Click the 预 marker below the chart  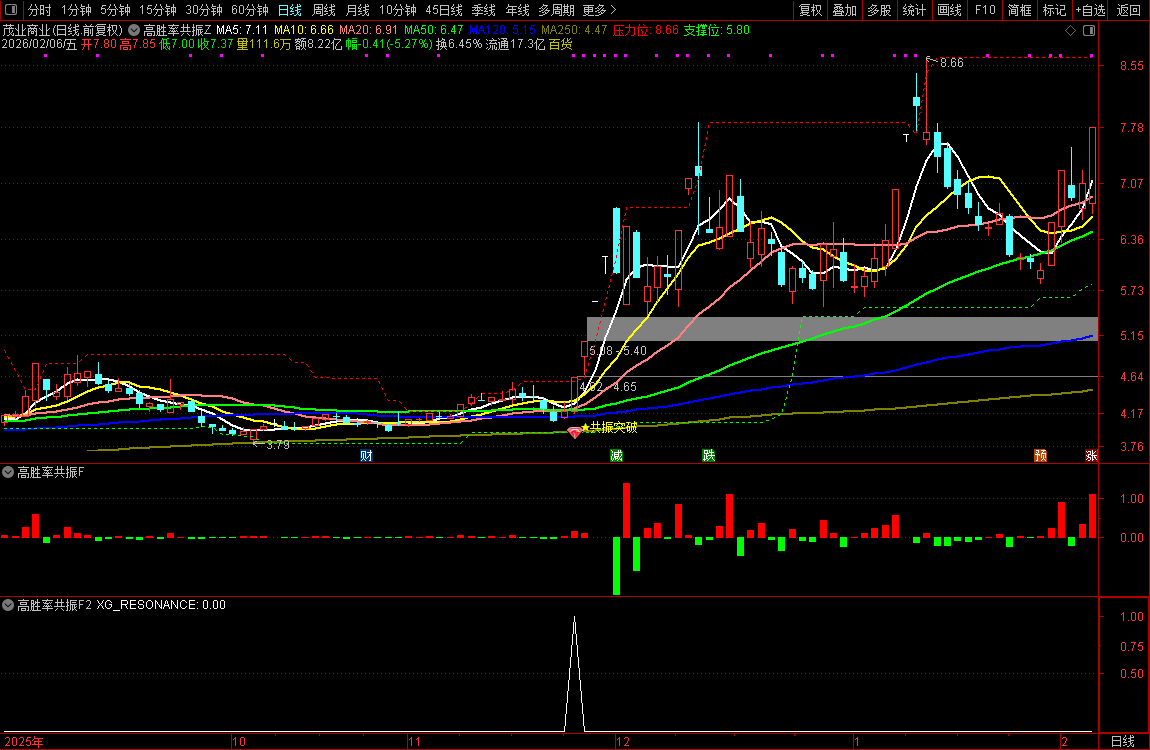coord(1041,455)
